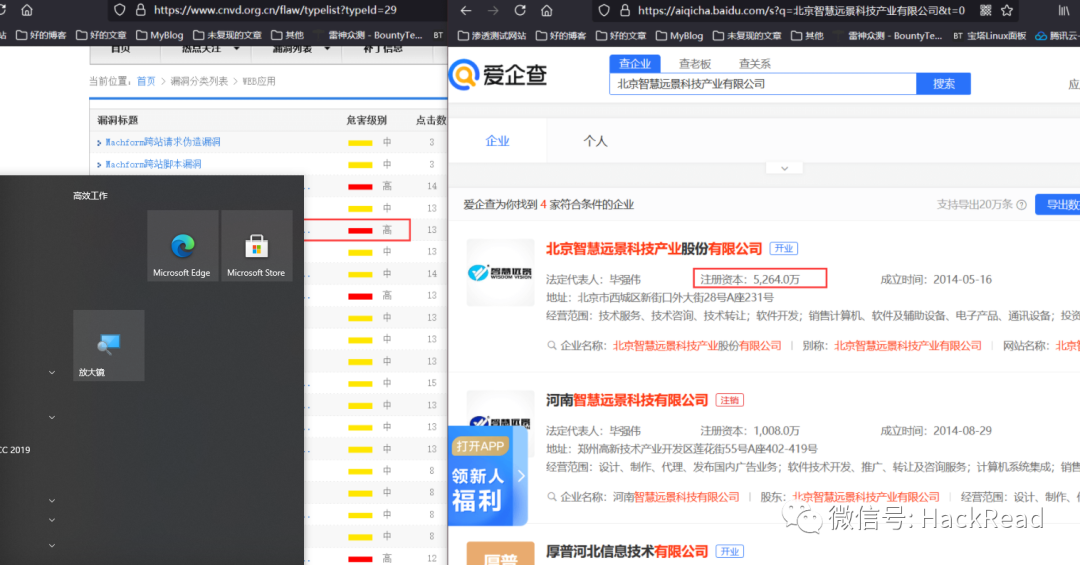Select the 企业 results tab
The height and width of the screenshot is (565, 1080).
(497, 141)
